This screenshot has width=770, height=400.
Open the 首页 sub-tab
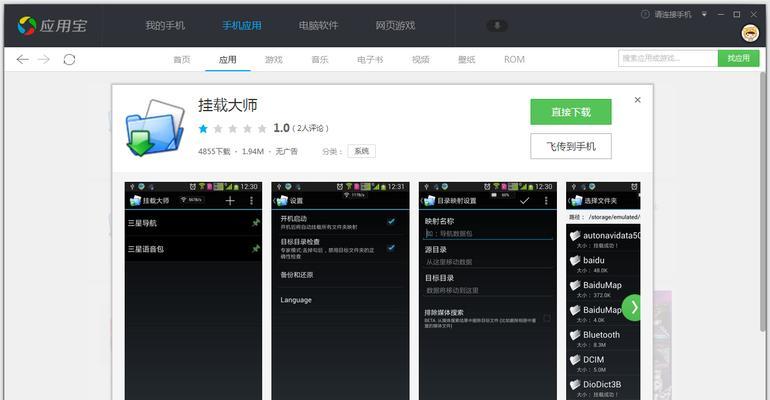(x=182, y=59)
